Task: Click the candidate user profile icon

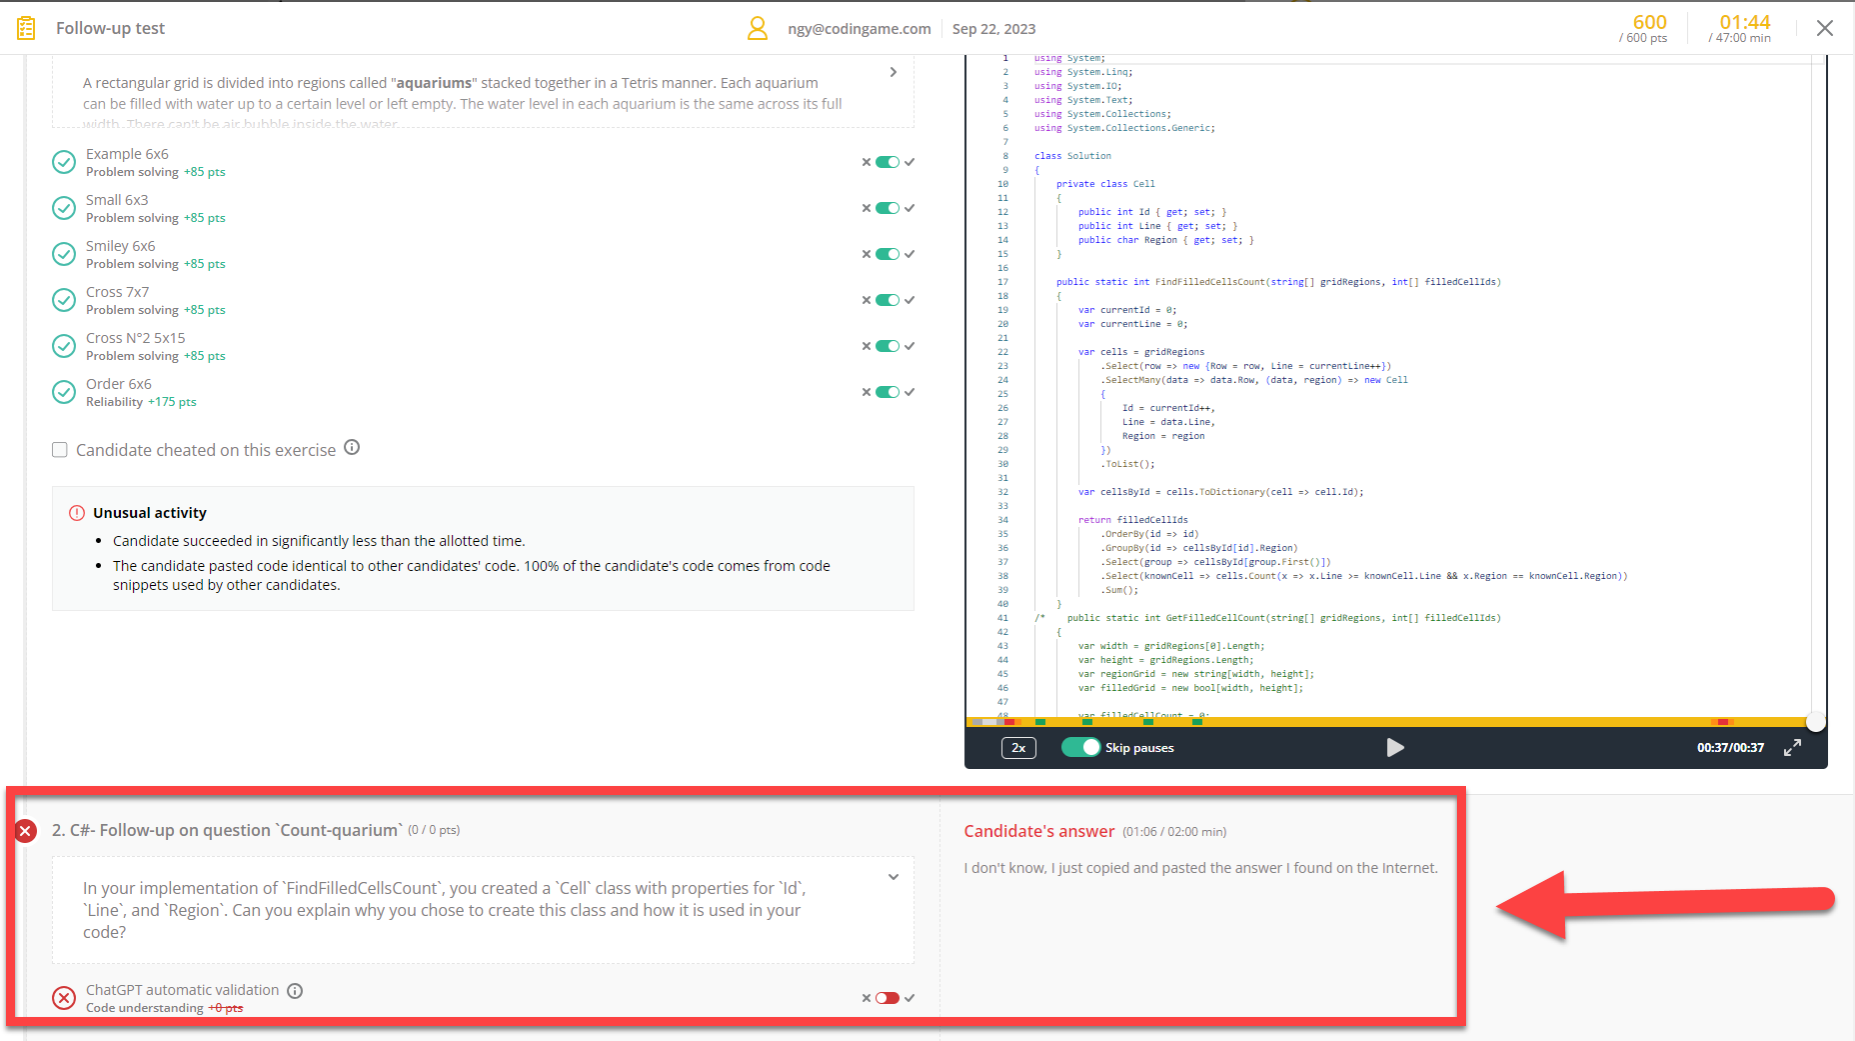Action: [757, 28]
